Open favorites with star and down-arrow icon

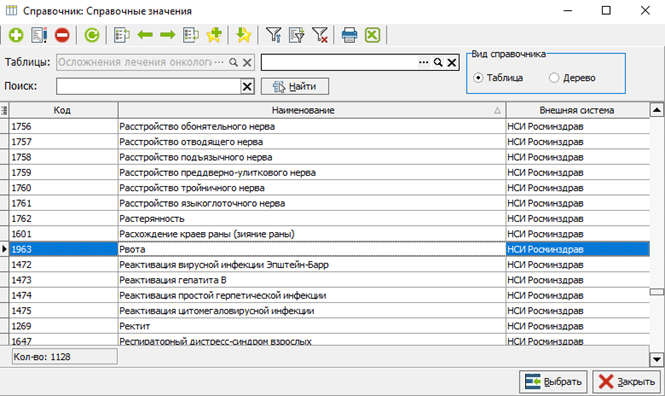click(x=244, y=35)
